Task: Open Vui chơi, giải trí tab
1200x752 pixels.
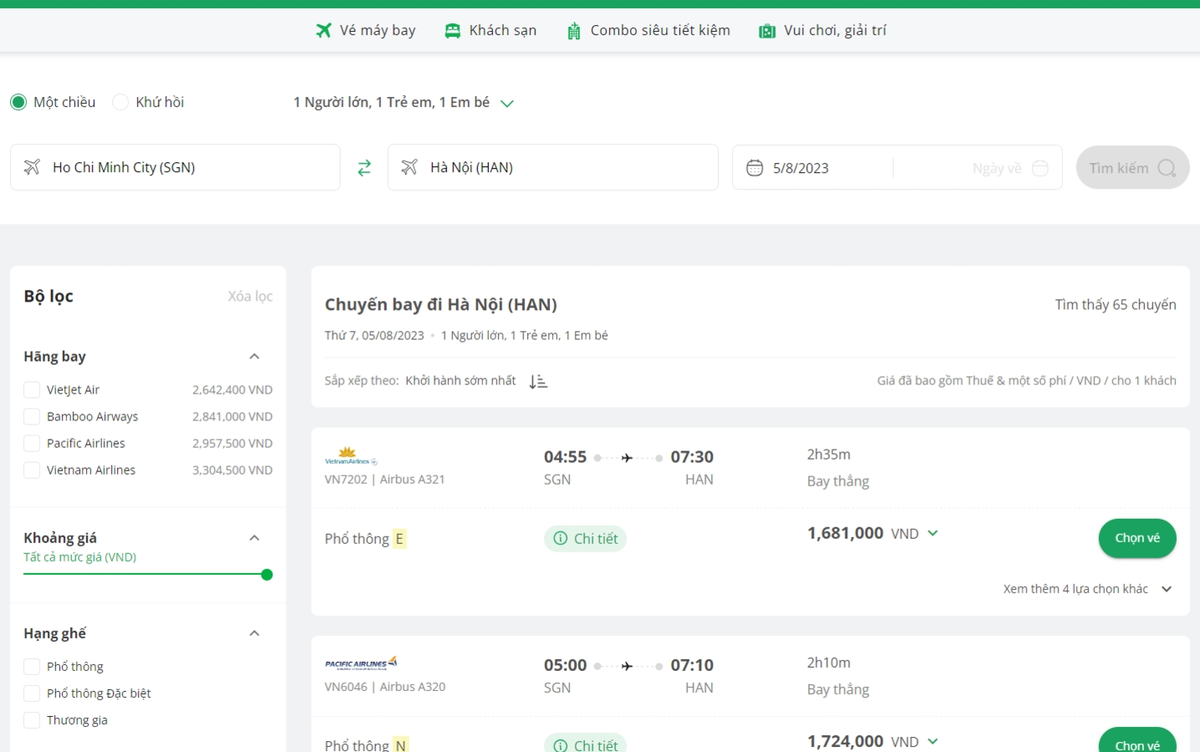Action: pos(822,30)
